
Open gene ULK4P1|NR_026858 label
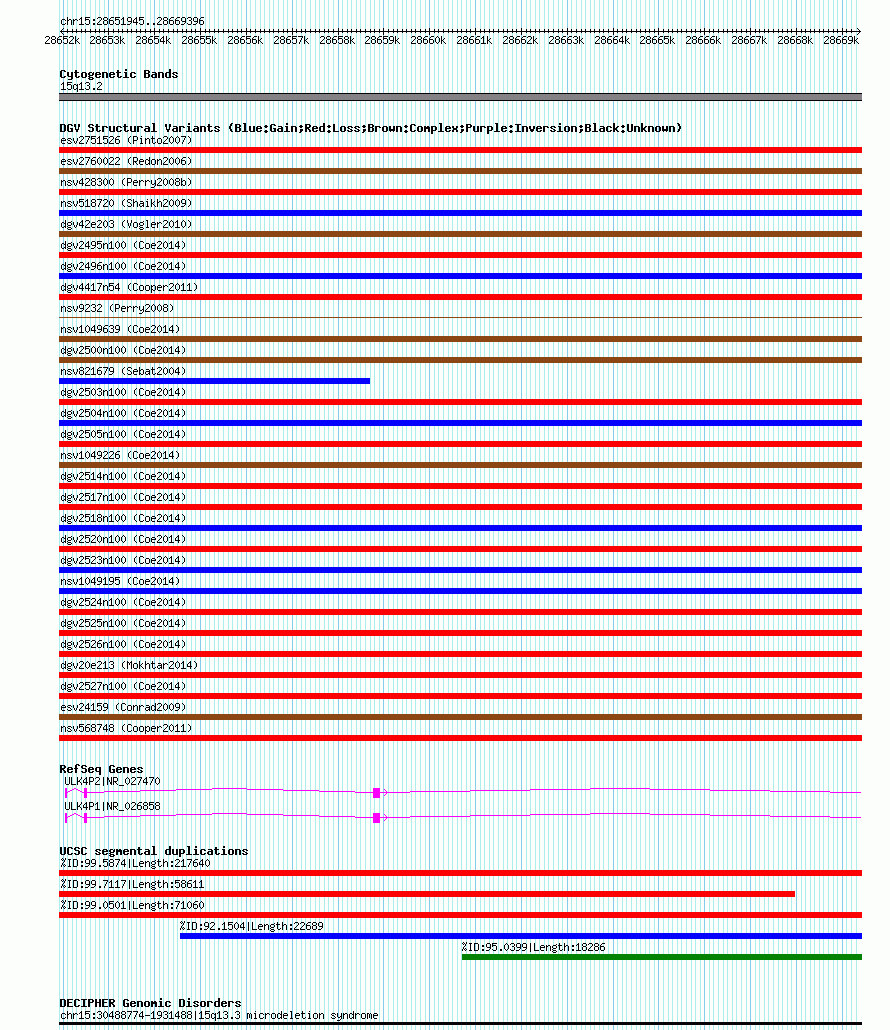112,807
